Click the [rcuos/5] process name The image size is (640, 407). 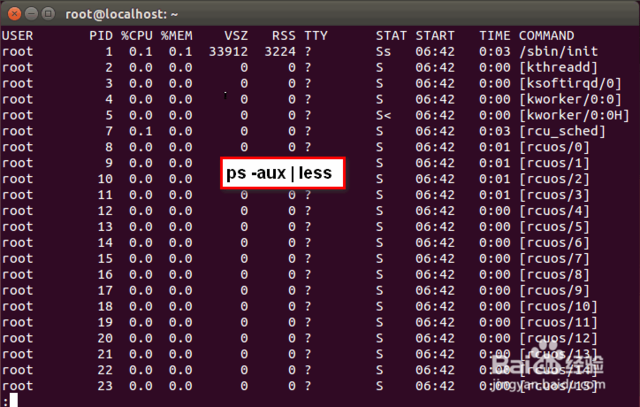point(554,227)
